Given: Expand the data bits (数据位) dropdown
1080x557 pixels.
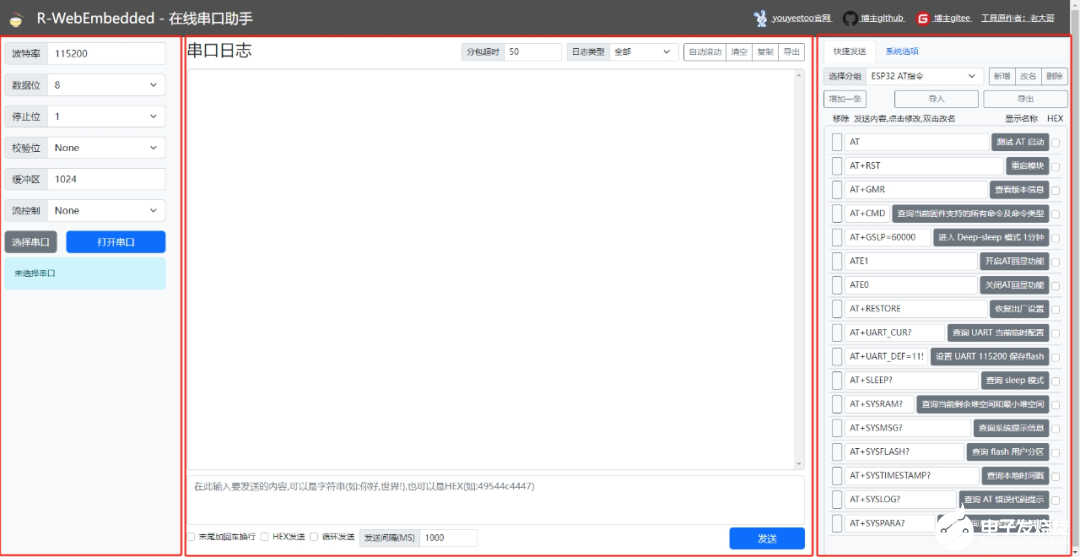Looking at the screenshot, I should [106, 85].
